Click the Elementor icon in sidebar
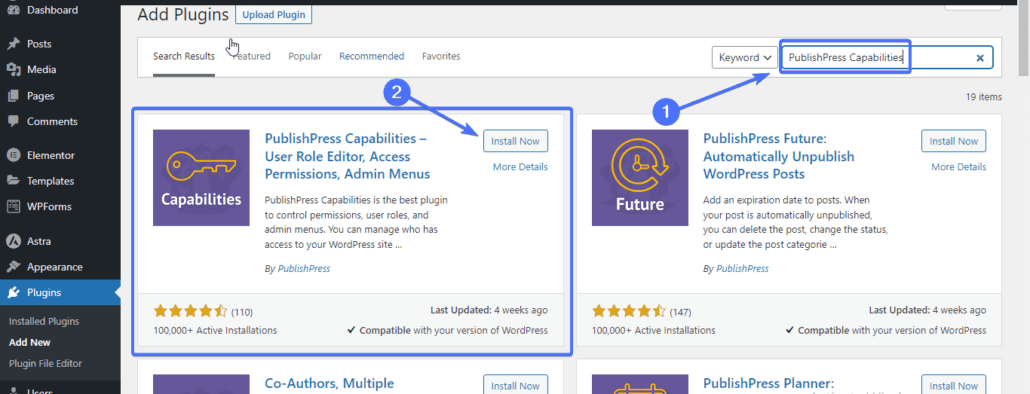 [x=12, y=156]
